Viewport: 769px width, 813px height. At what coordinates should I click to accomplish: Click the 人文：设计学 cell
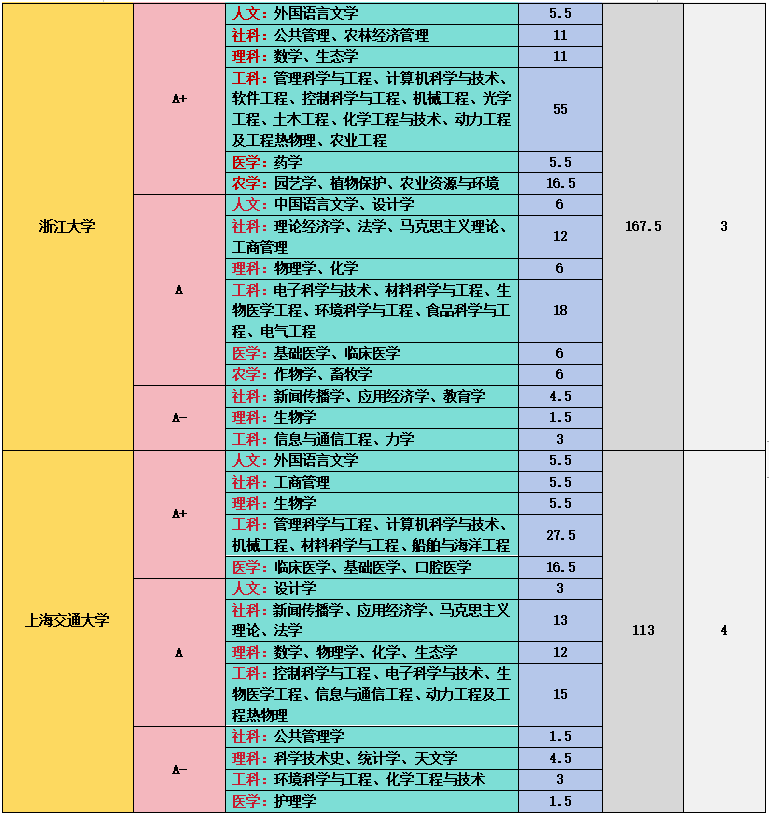pos(372,589)
